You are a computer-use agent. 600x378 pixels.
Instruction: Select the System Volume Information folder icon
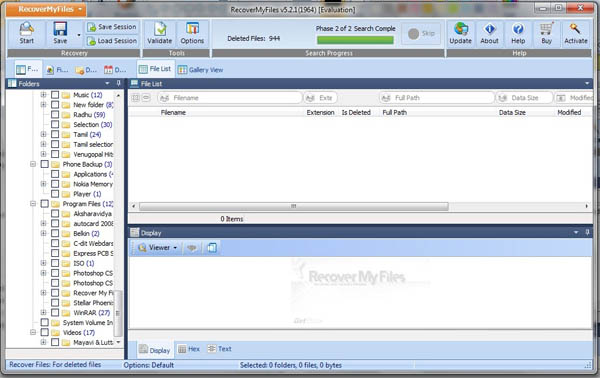55,323
